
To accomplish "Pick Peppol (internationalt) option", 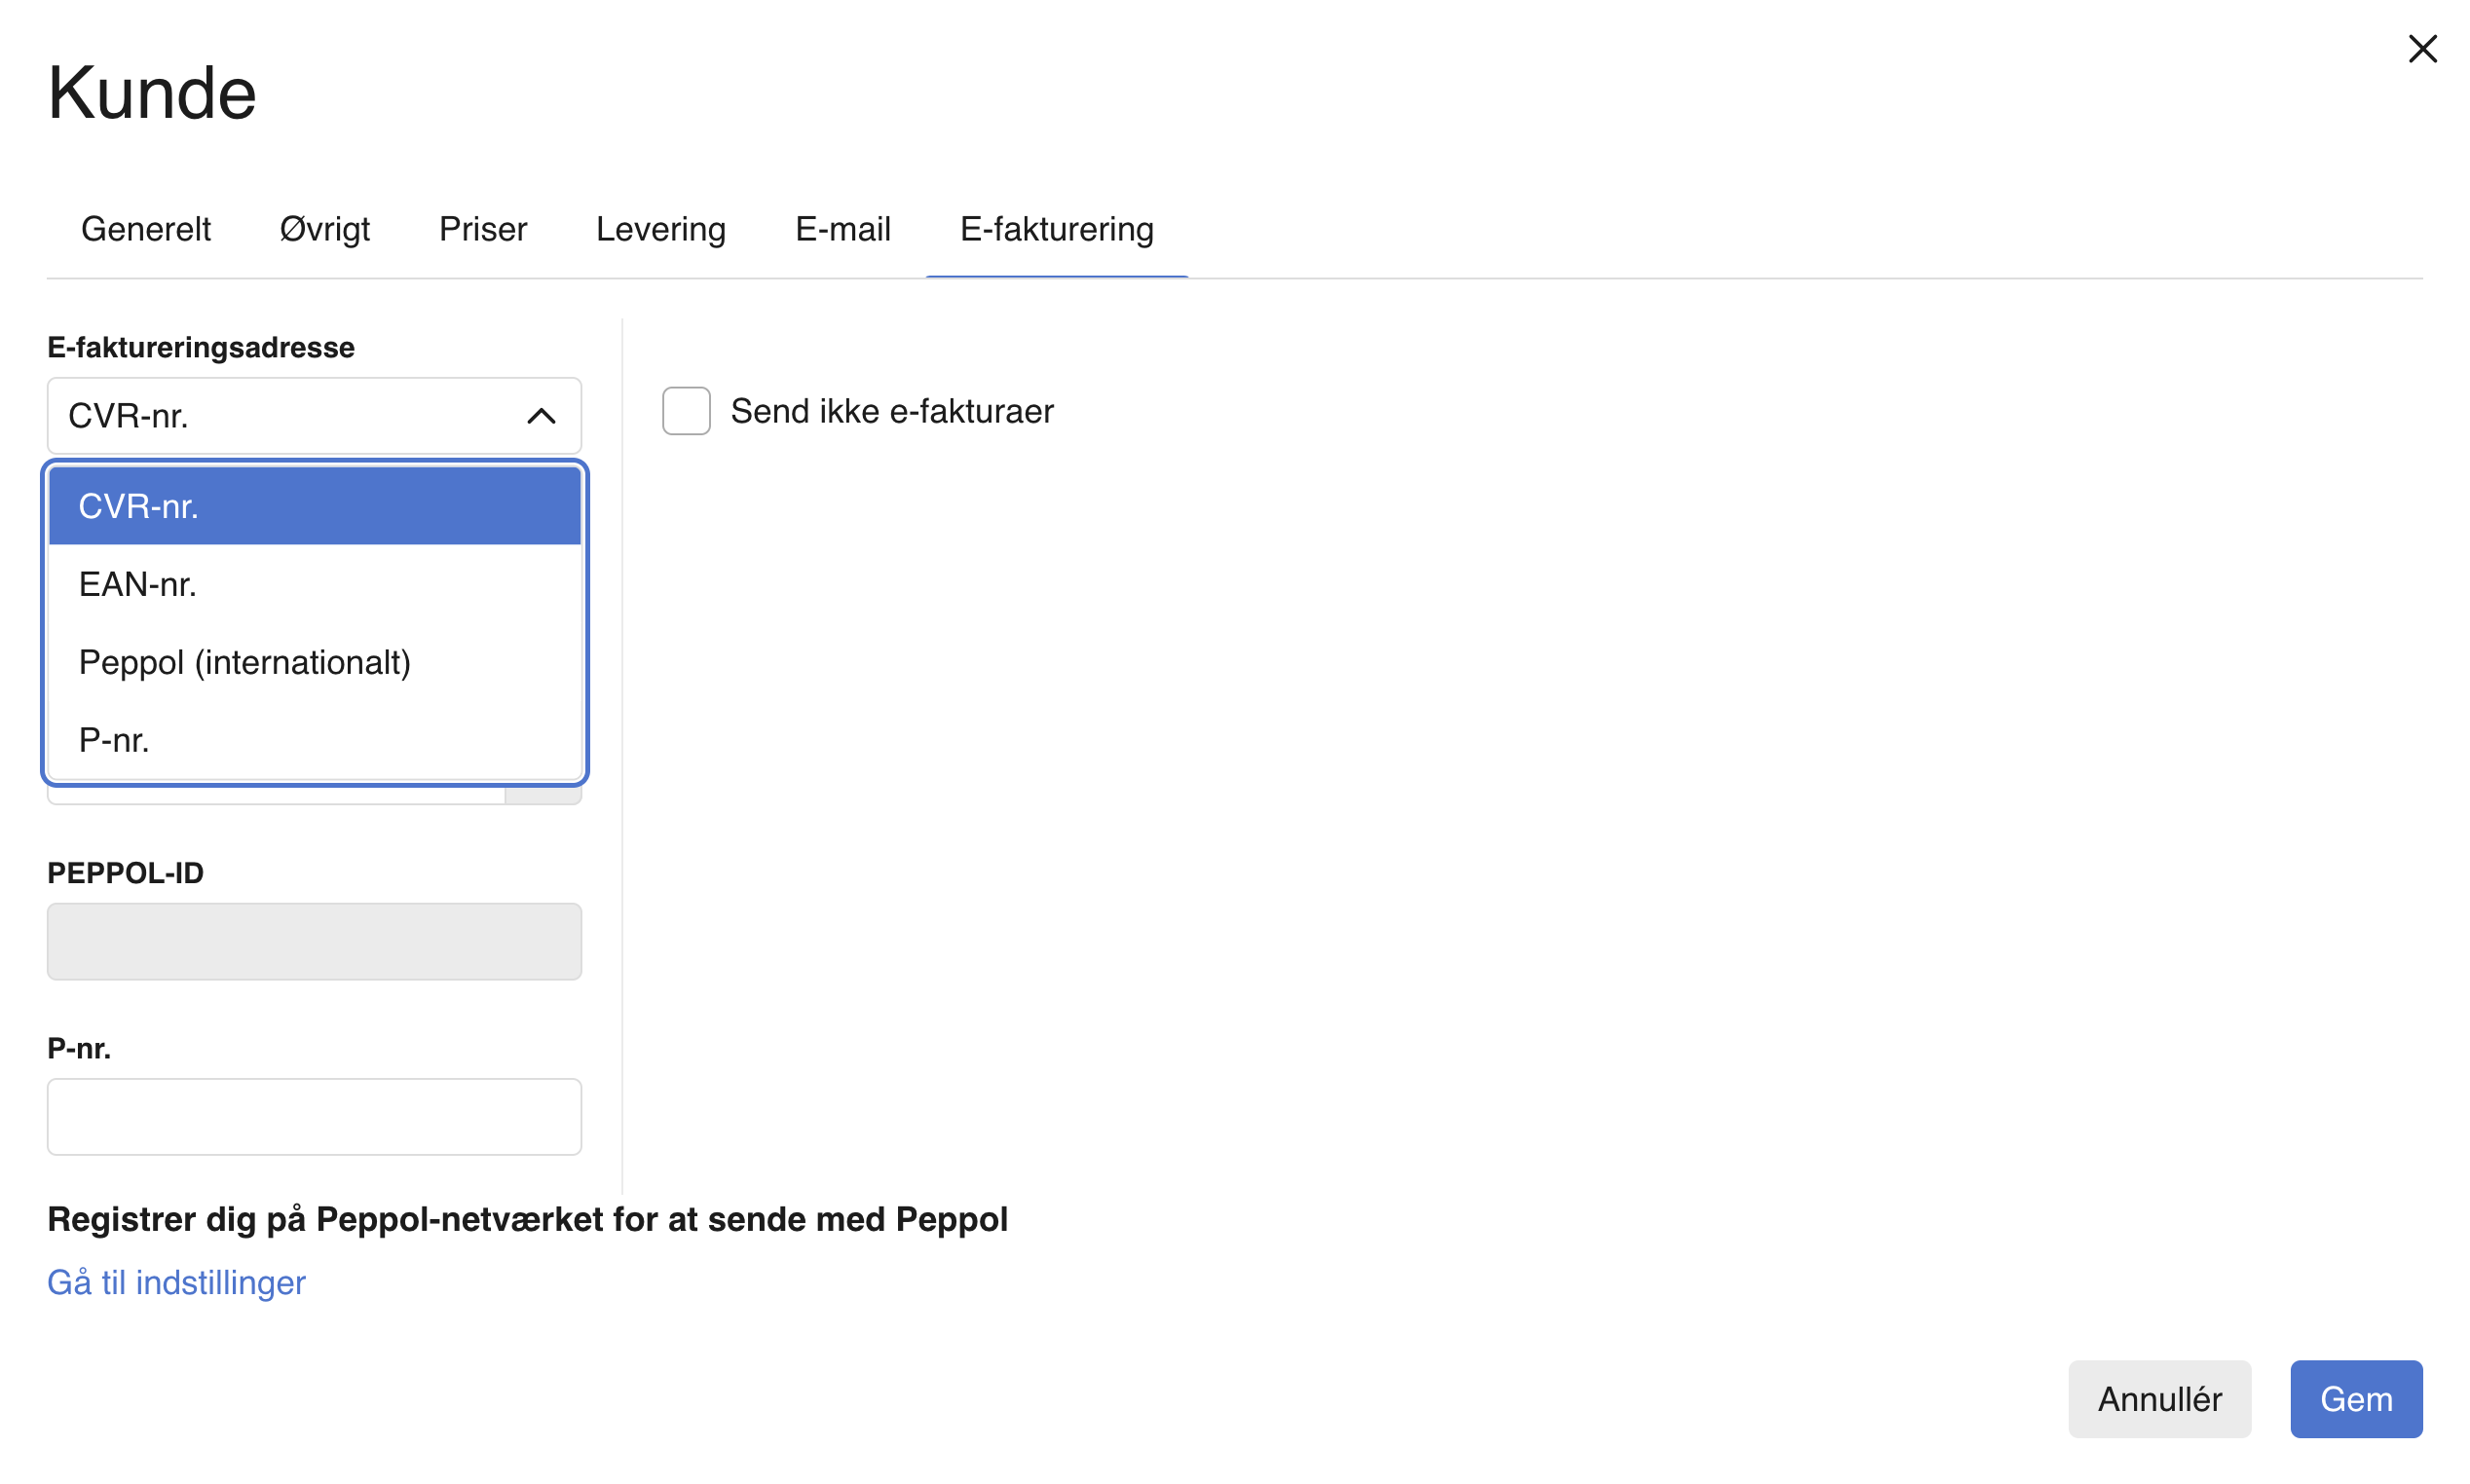I will [314, 662].
